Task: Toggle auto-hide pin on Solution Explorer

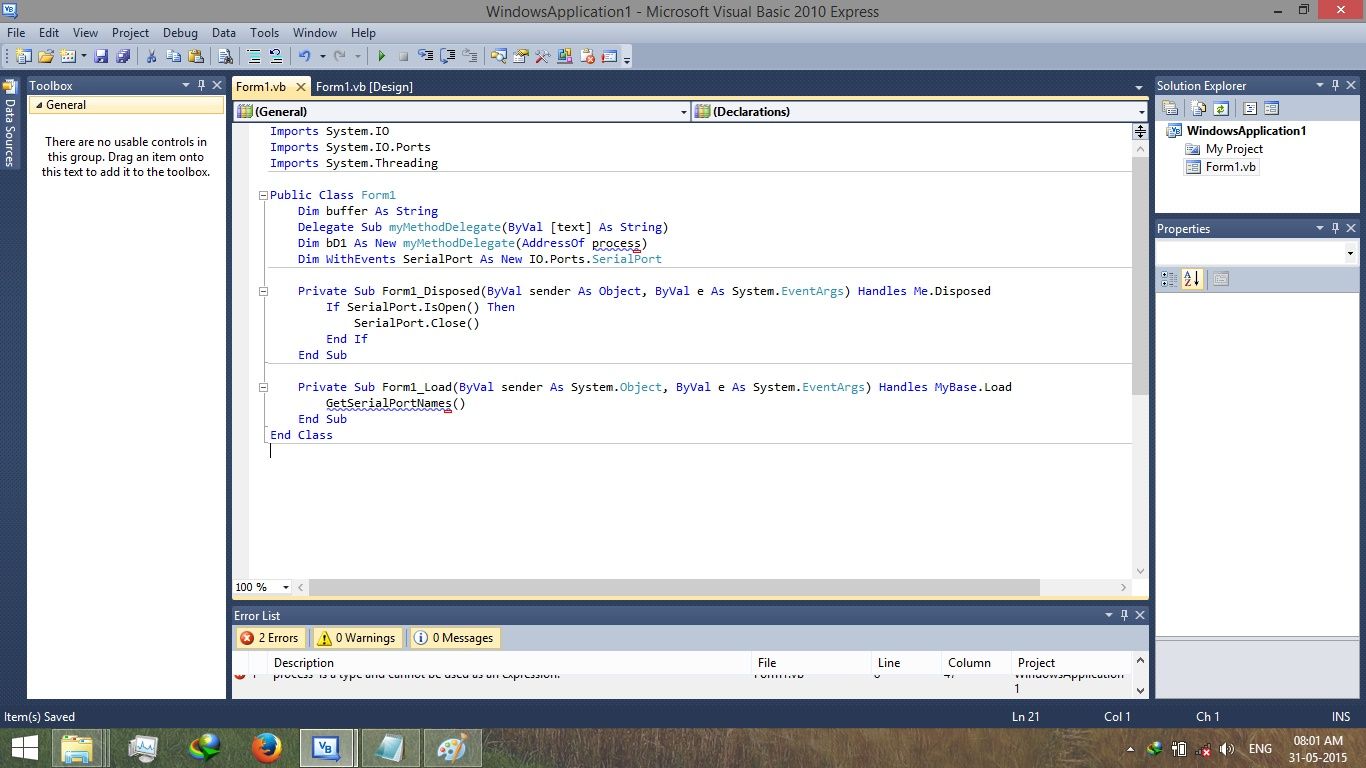Action: pyautogui.click(x=1335, y=85)
